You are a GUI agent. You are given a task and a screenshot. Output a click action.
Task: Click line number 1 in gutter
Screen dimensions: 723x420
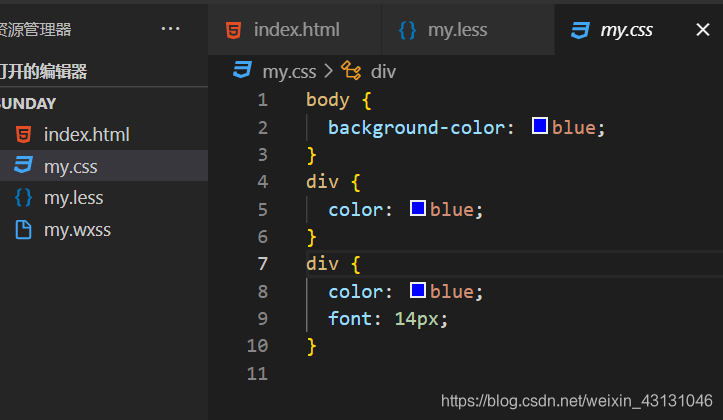(263, 100)
